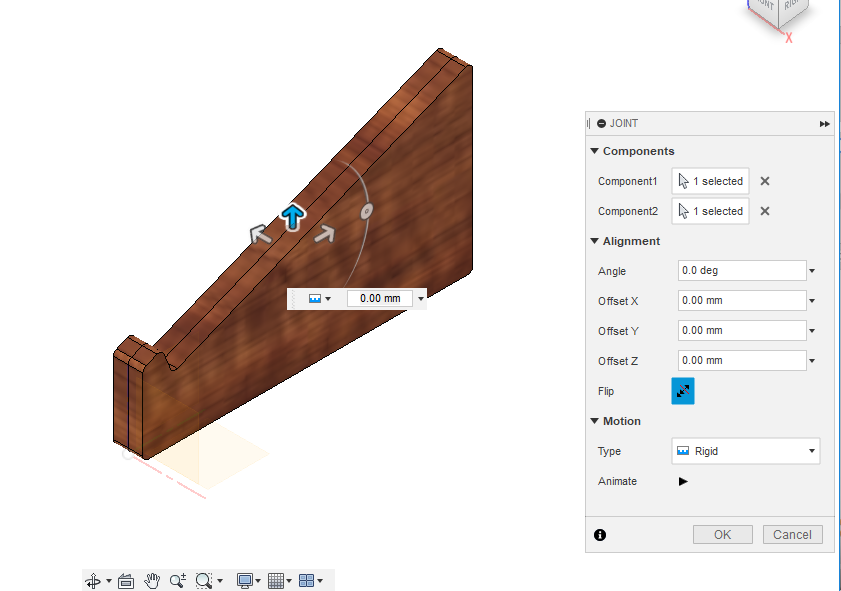
Task: Click the canvas 0.00 mm offset field
Action: (x=380, y=299)
